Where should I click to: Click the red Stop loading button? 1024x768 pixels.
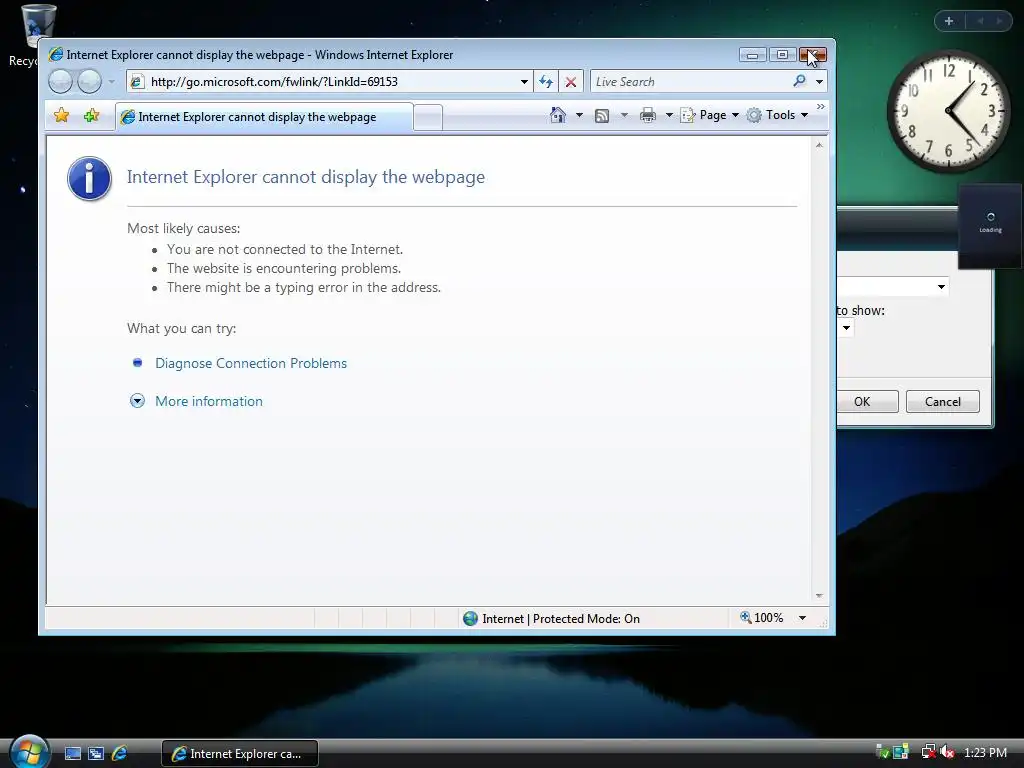571,82
